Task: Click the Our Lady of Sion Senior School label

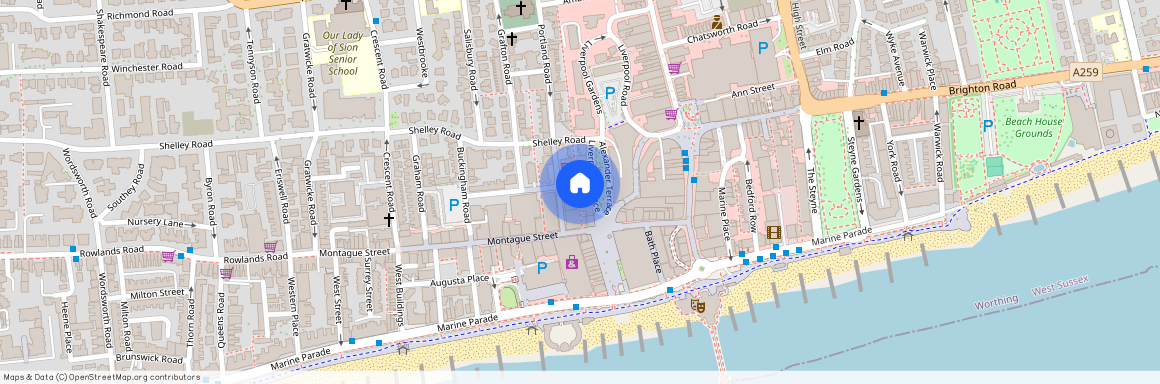Action: click(x=343, y=53)
